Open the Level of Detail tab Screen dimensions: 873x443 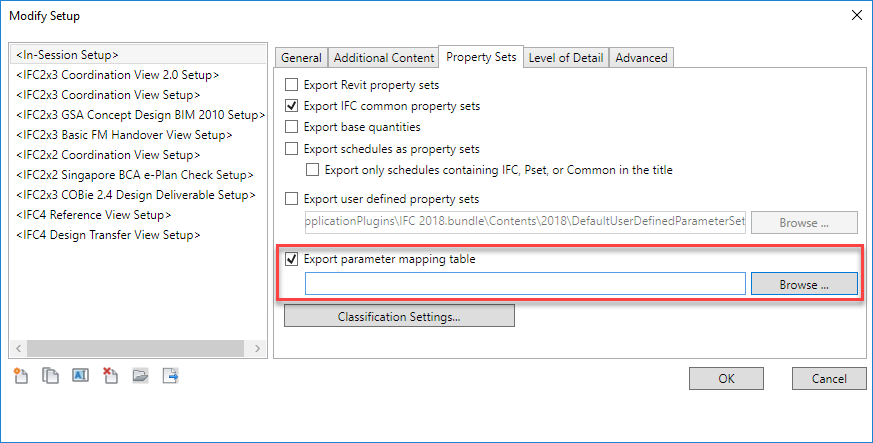pyautogui.click(x=566, y=58)
